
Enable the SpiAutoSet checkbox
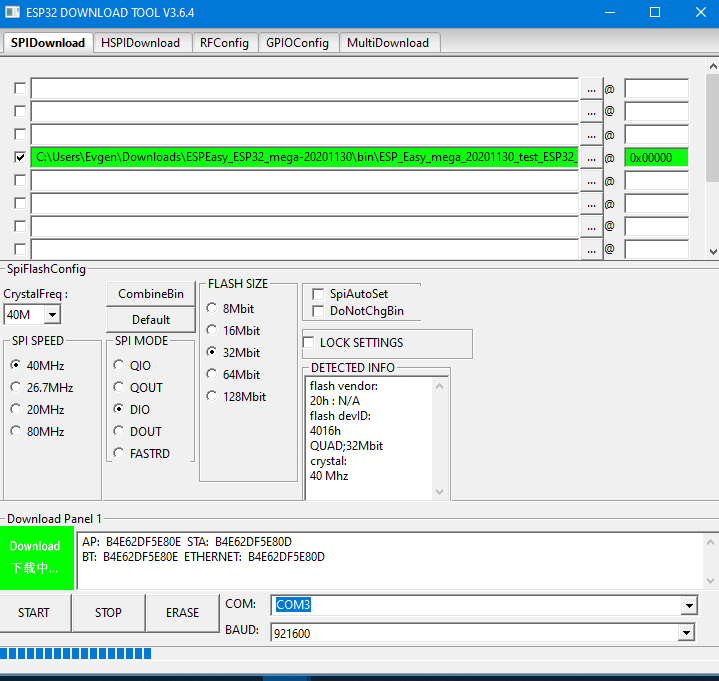[x=318, y=294]
